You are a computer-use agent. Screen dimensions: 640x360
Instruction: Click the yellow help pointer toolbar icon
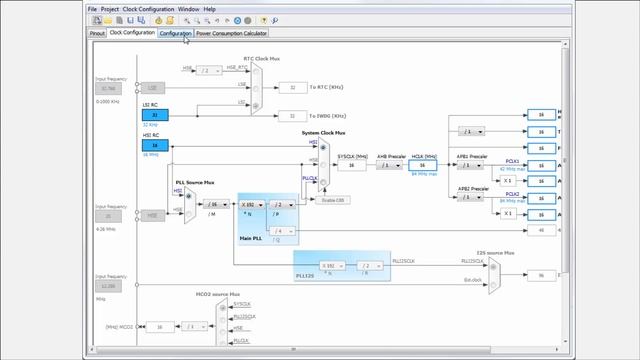(264, 21)
